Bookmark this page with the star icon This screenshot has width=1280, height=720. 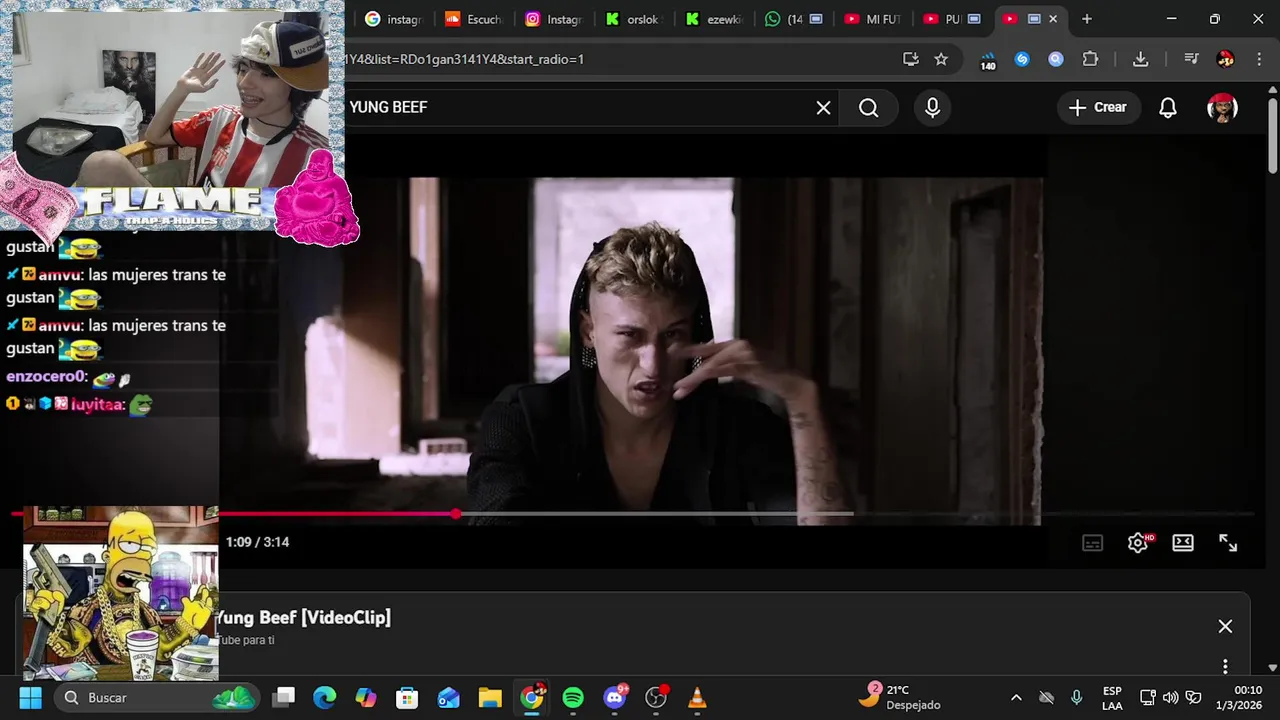coord(941,59)
